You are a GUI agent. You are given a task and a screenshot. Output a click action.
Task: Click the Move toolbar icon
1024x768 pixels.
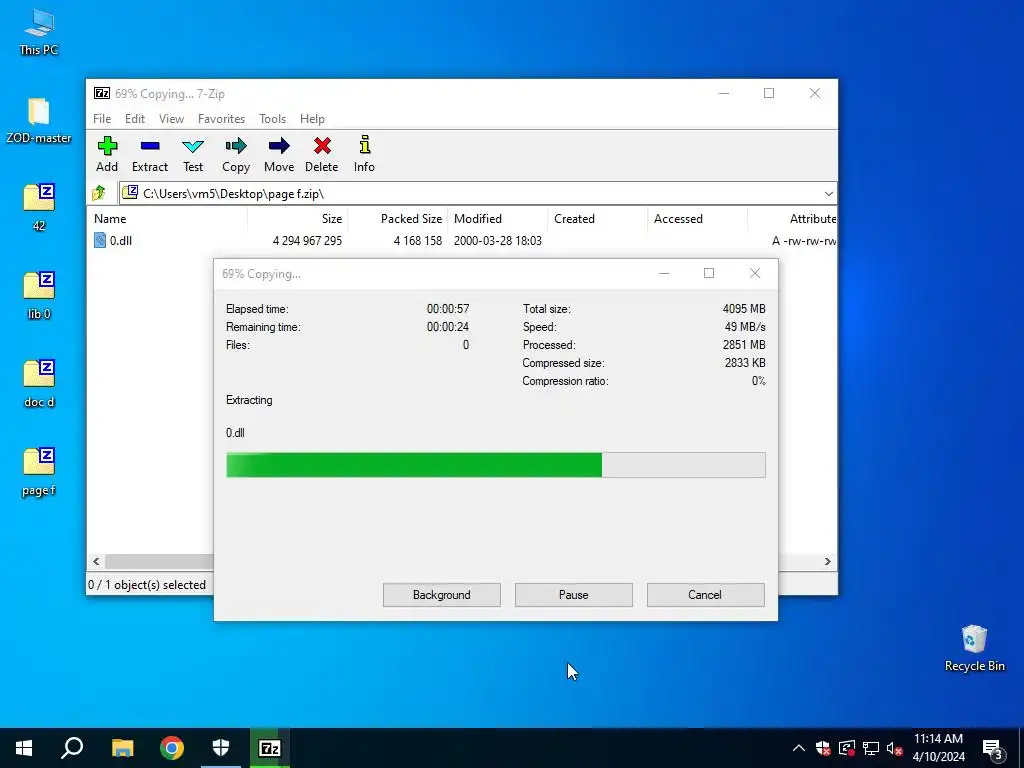pyautogui.click(x=279, y=154)
